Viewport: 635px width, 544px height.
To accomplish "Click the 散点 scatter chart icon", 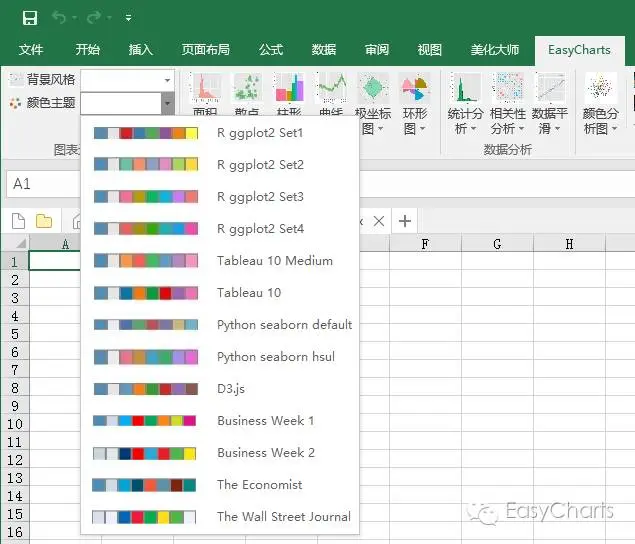I will (247, 88).
